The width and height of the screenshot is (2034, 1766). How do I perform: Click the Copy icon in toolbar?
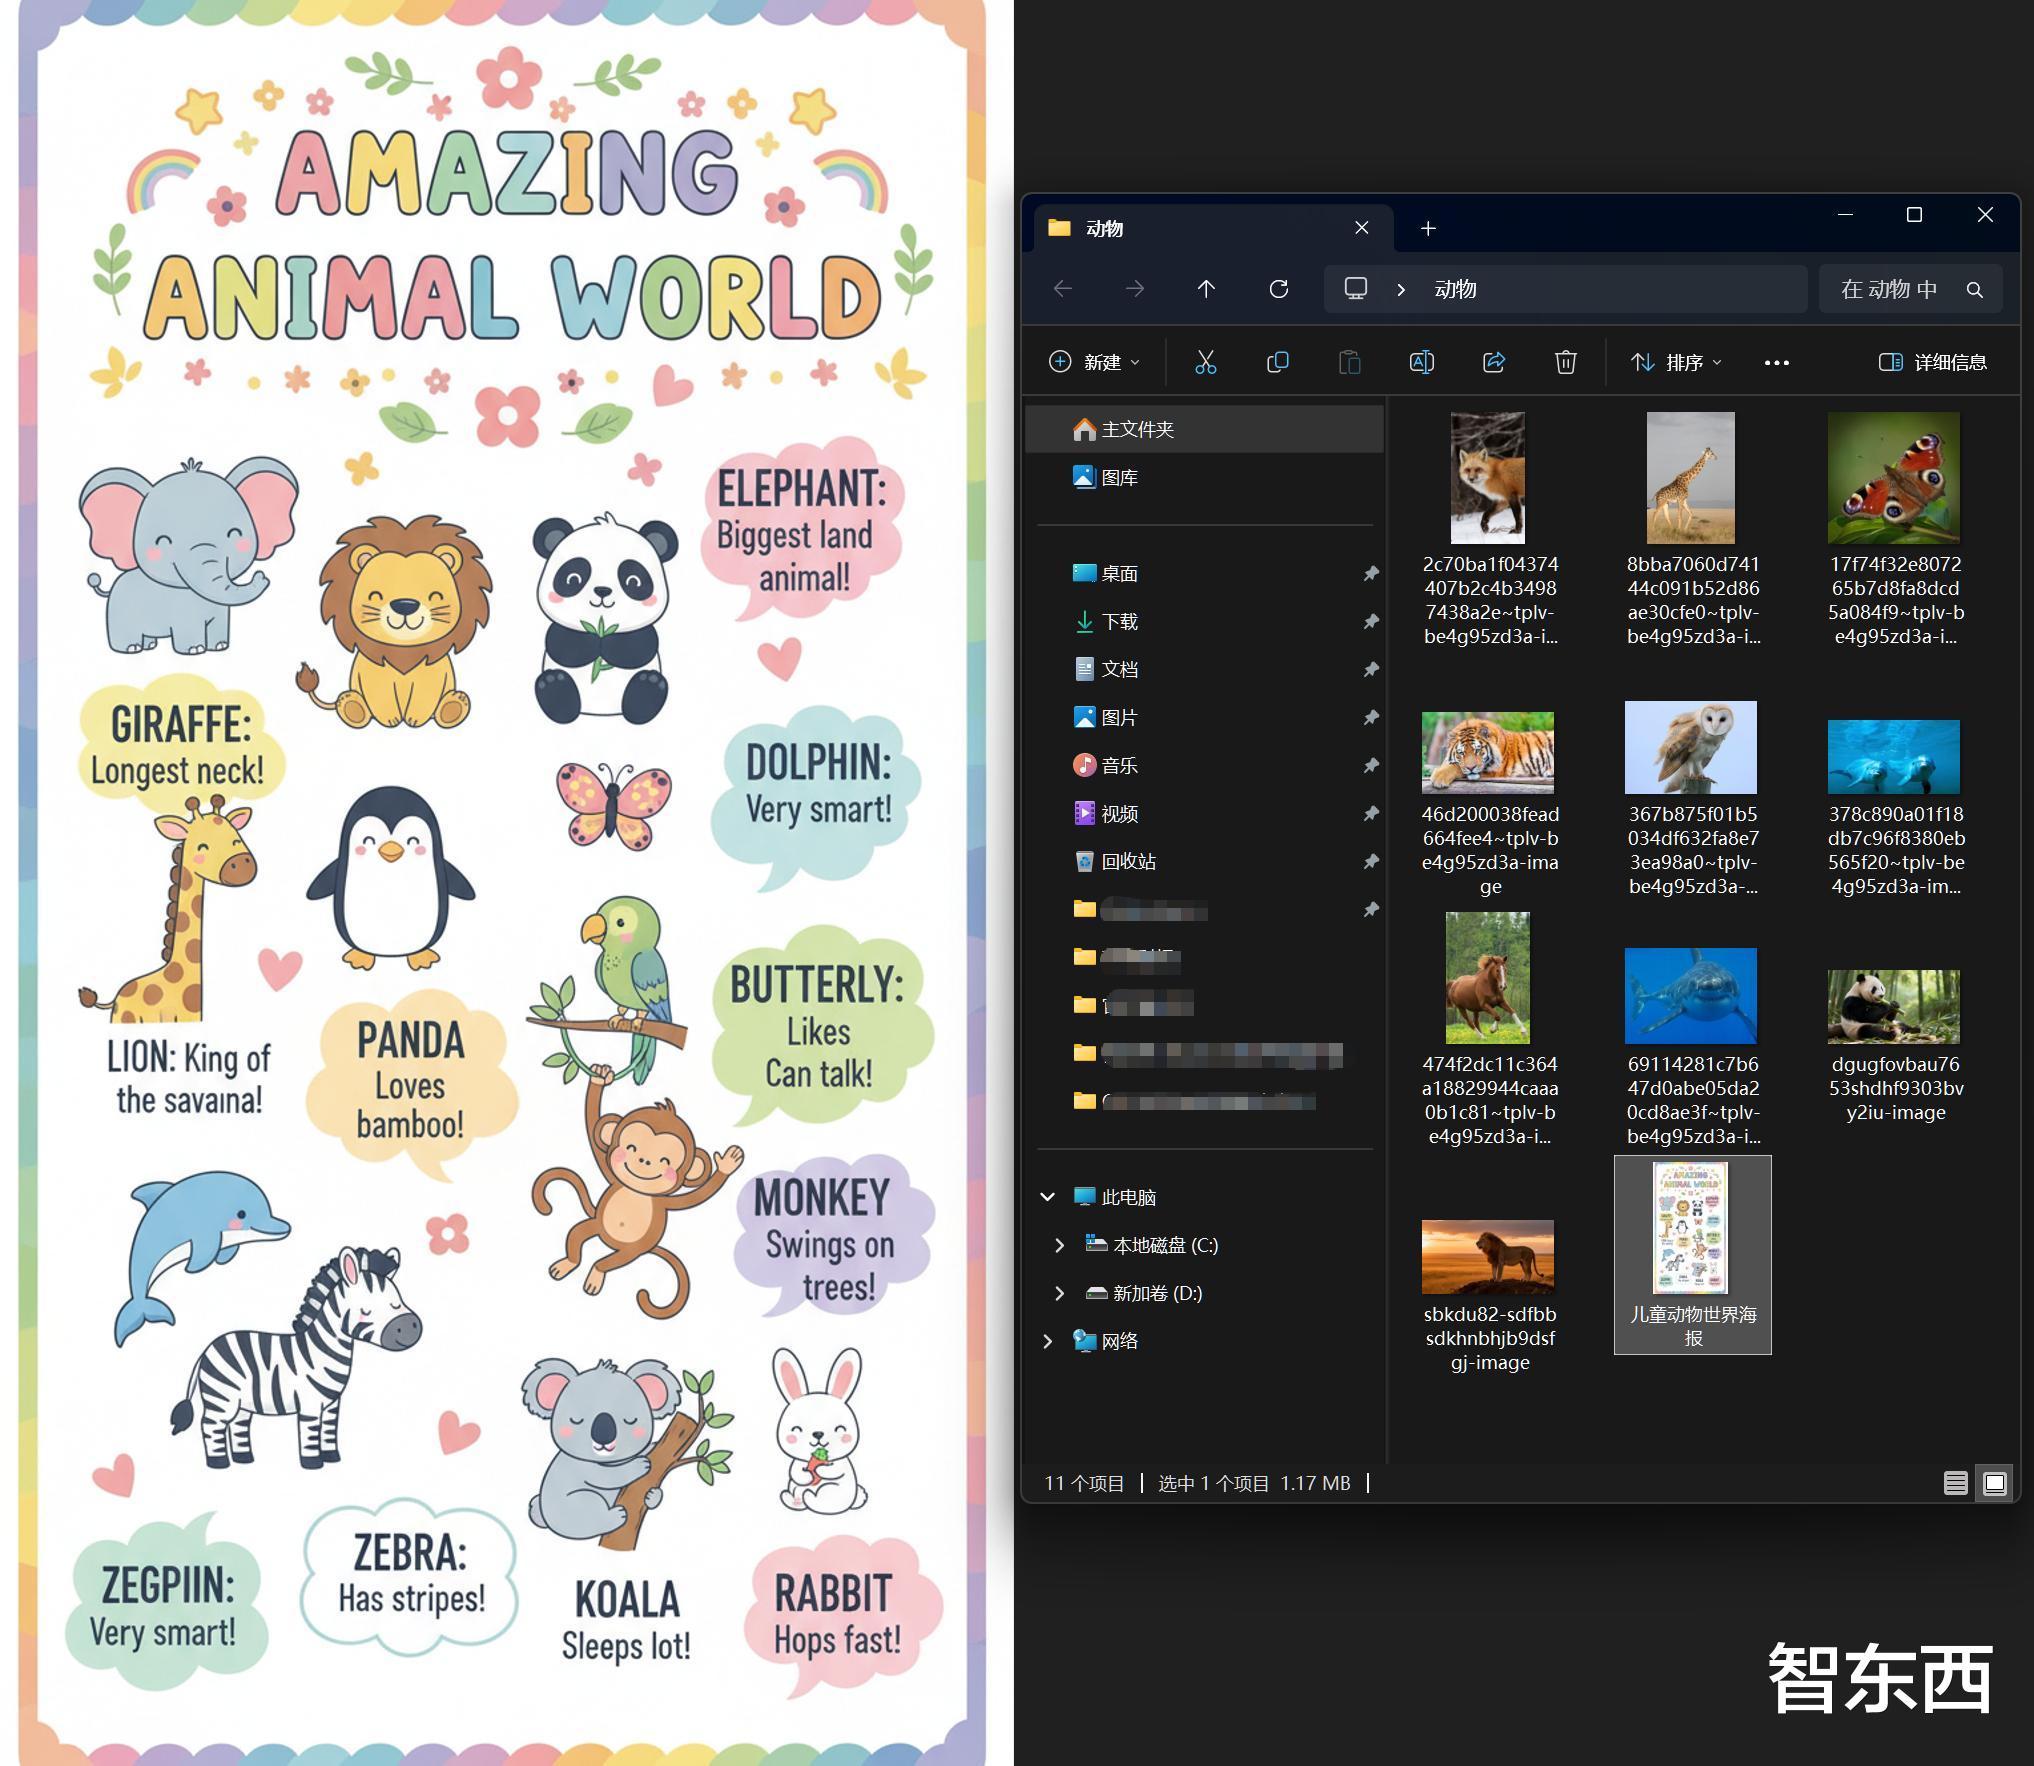point(1277,362)
